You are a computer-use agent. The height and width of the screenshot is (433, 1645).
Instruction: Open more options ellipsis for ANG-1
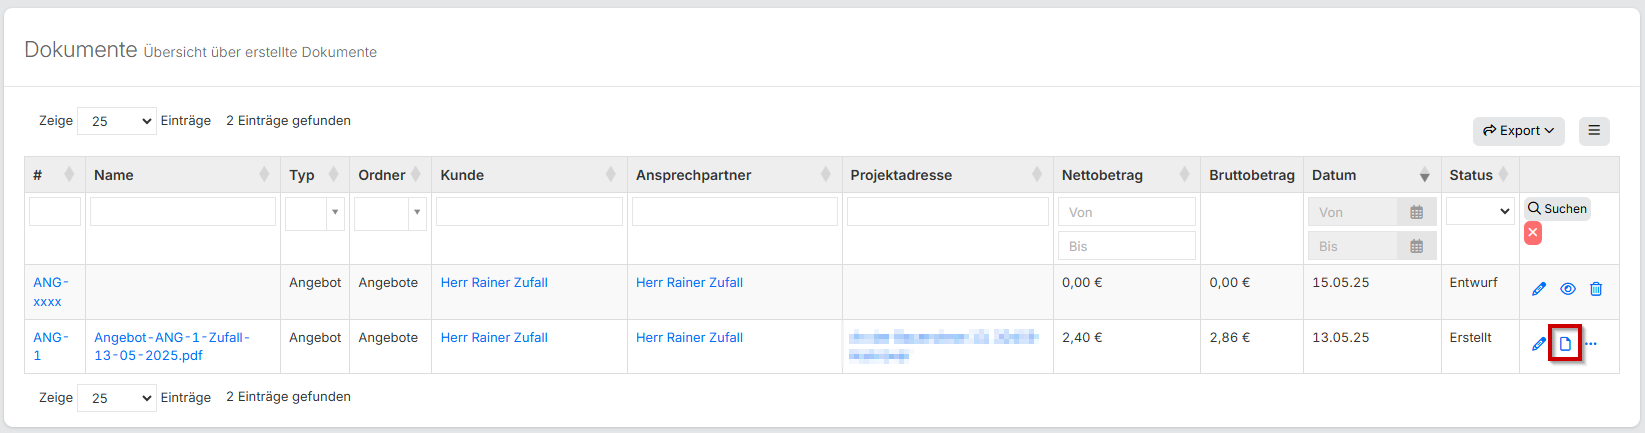1591,344
